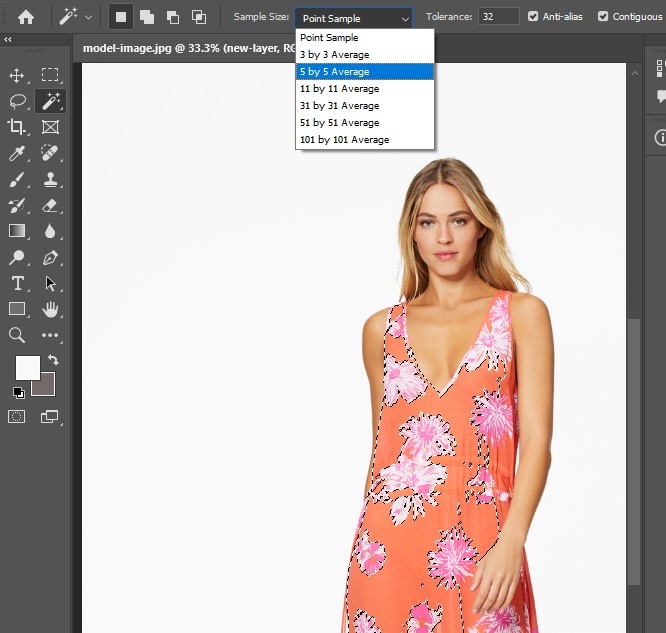
Task: Pick 51 by 51 Average option
Action: (365, 122)
